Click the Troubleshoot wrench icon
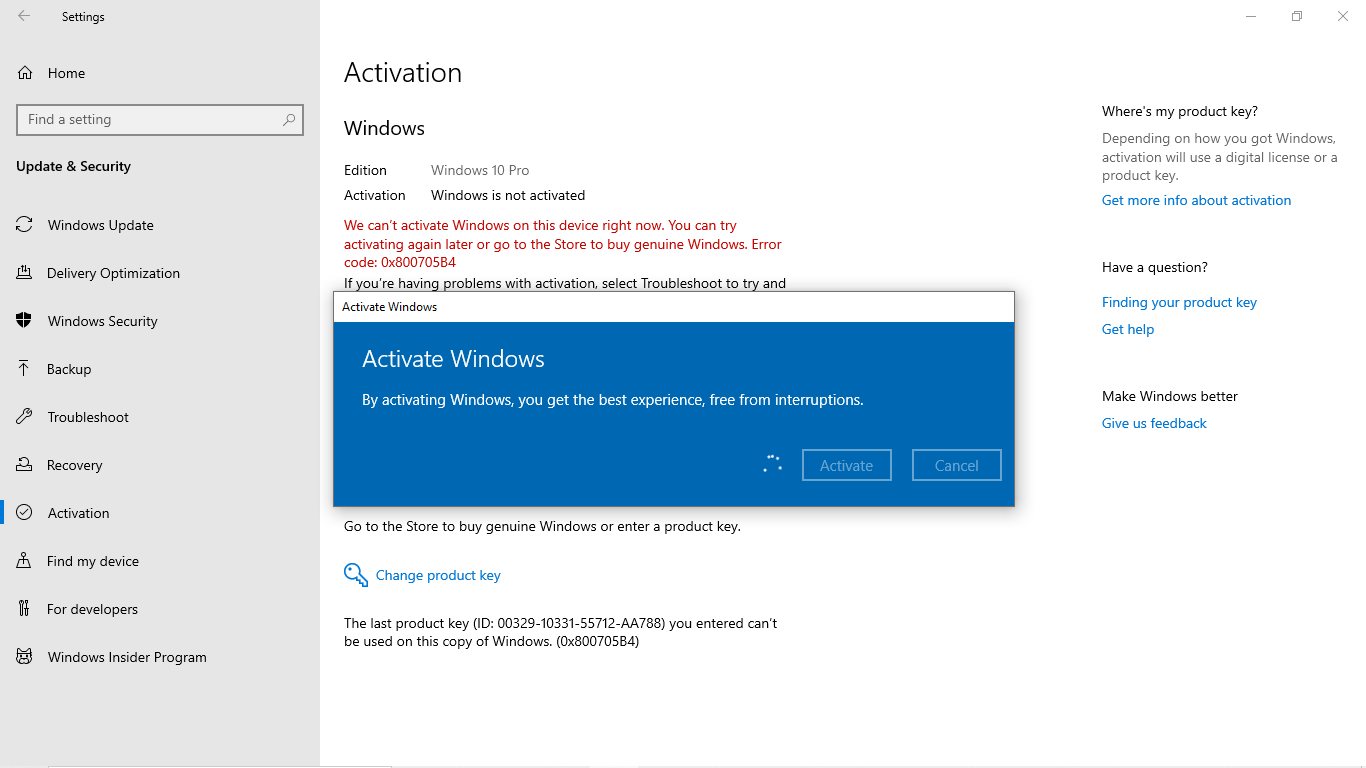Image resolution: width=1366 pixels, height=768 pixels. coord(24,417)
